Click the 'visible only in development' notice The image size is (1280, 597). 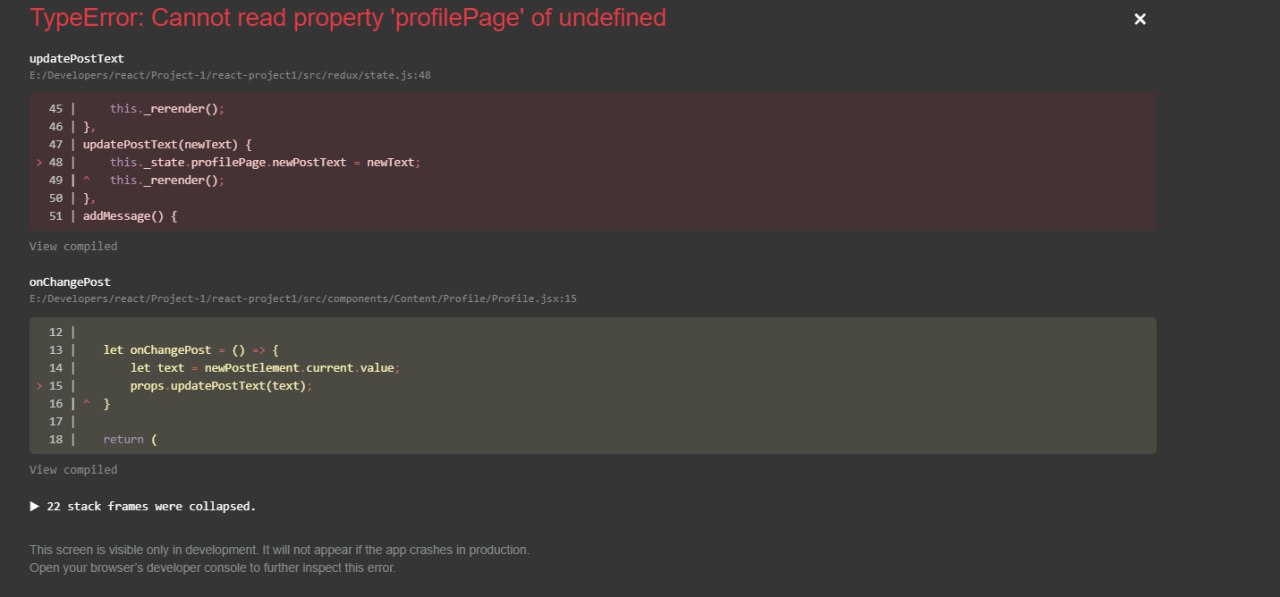279,550
